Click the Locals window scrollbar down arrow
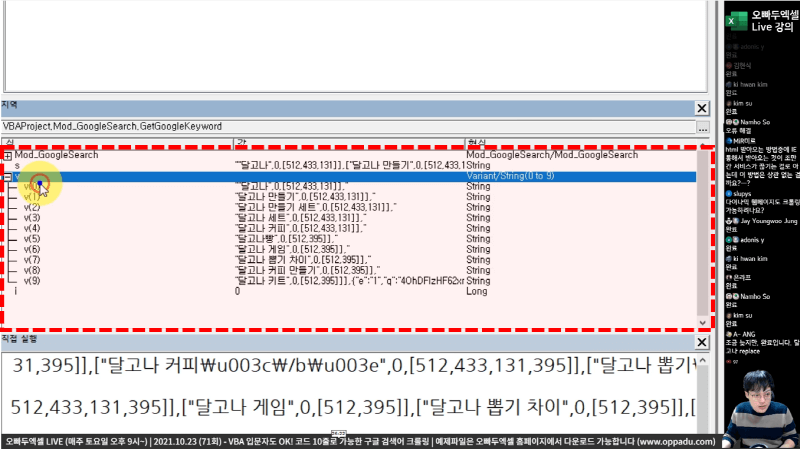Image resolution: width=800 pixels, height=450 pixels. [703, 322]
